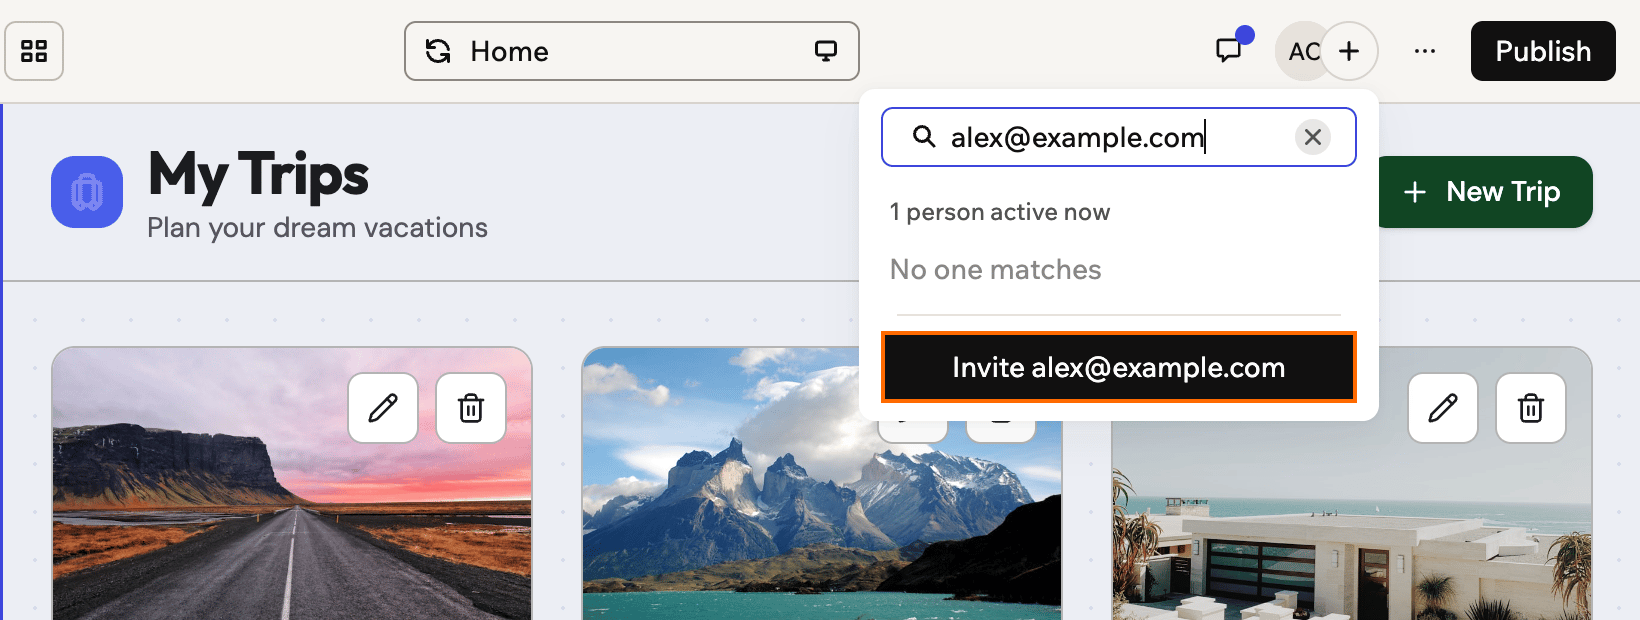The height and width of the screenshot is (620, 1640).
Task: Open the comments speech bubble icon
Action: coord(1229,51)
